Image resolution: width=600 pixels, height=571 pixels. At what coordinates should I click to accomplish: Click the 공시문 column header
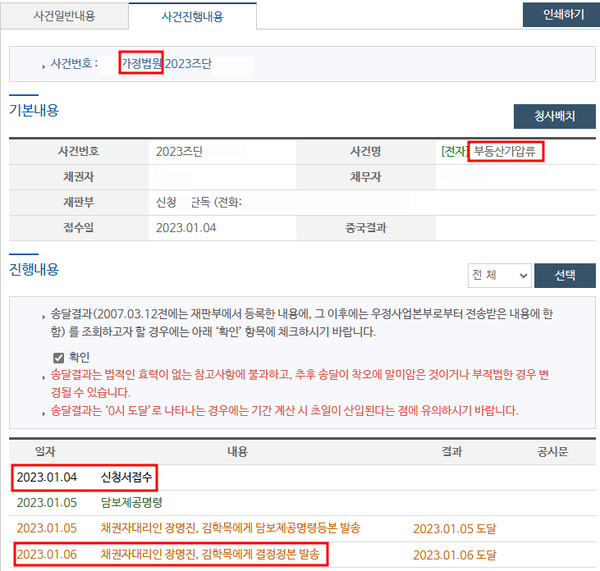[552, 452]
